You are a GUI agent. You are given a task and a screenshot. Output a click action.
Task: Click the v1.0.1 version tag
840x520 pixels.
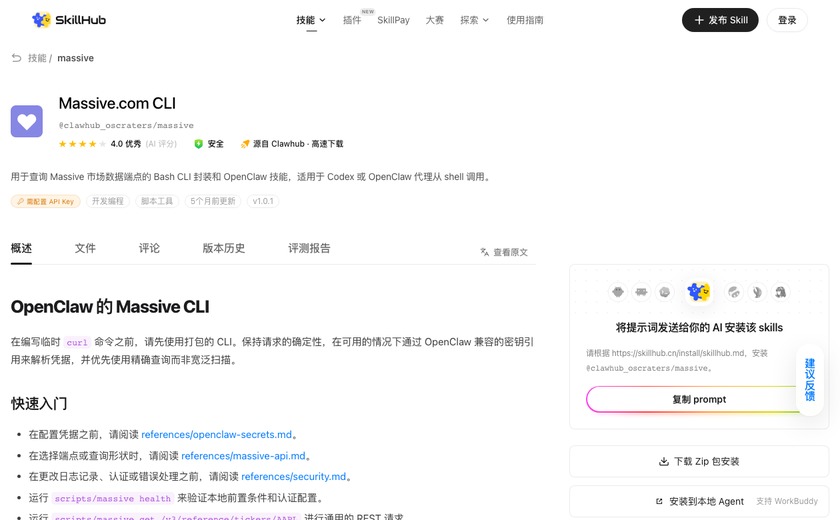(x=263, y=201)
